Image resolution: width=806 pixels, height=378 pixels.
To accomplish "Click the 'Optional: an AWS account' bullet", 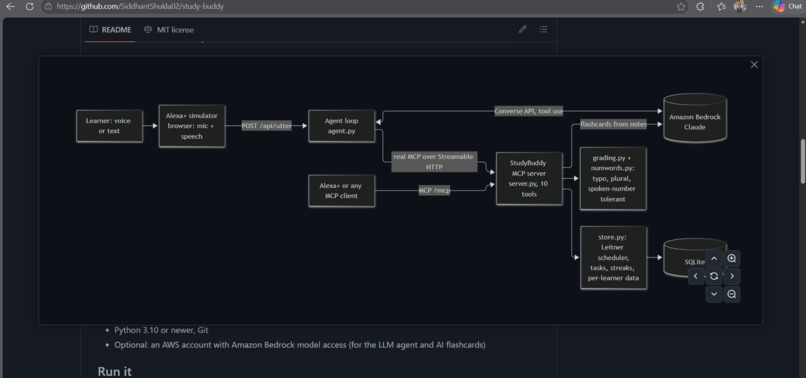I will click(300, 345).
